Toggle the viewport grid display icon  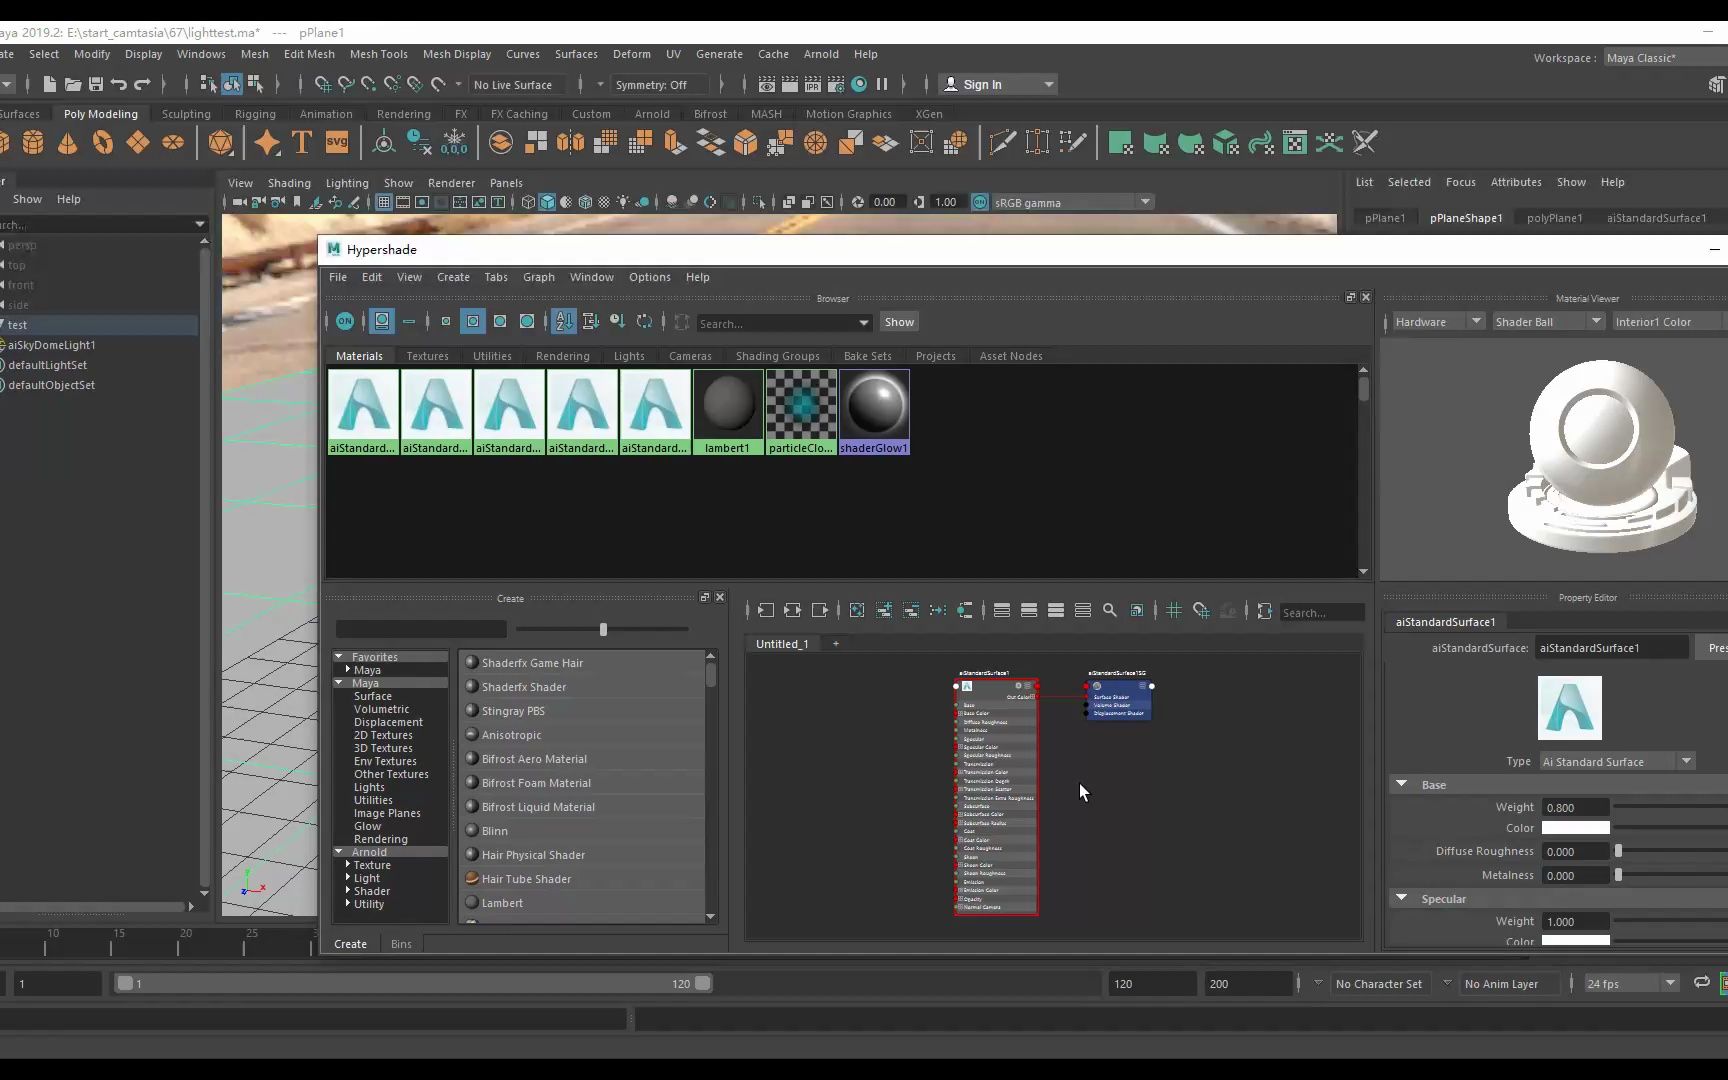click(x=383, y=202)
